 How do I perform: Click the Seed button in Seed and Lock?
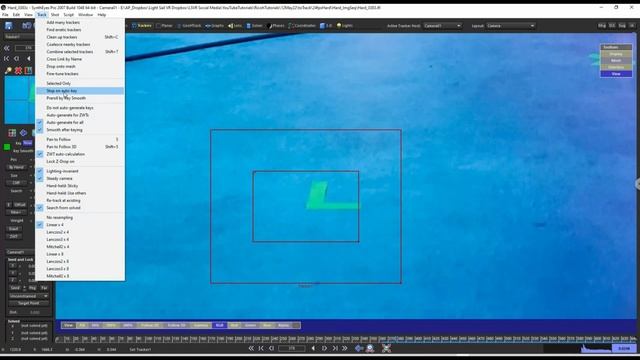(15, 288)
